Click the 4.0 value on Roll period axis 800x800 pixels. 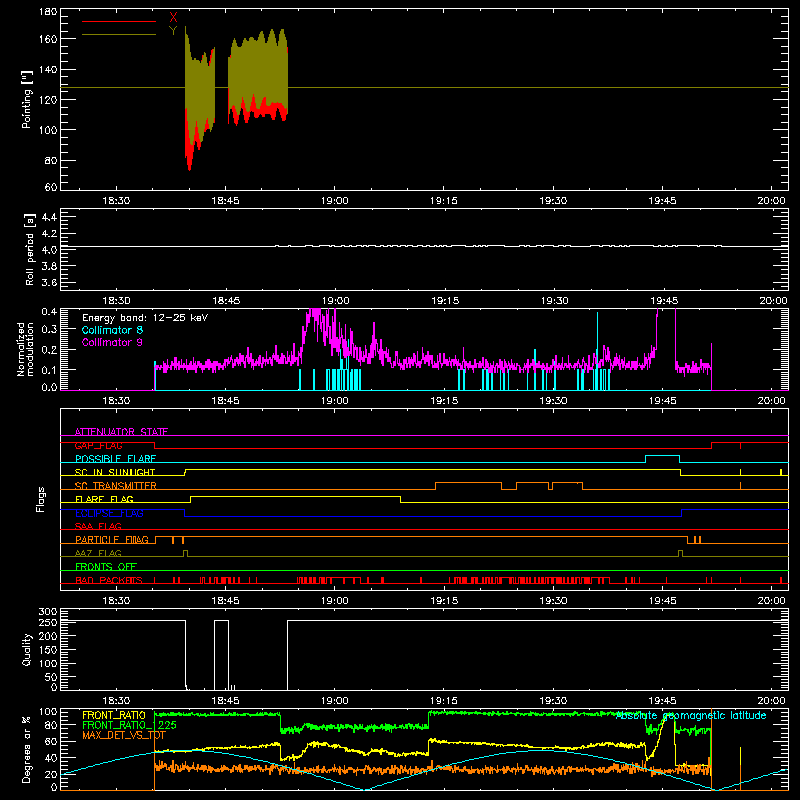point(49,250)
